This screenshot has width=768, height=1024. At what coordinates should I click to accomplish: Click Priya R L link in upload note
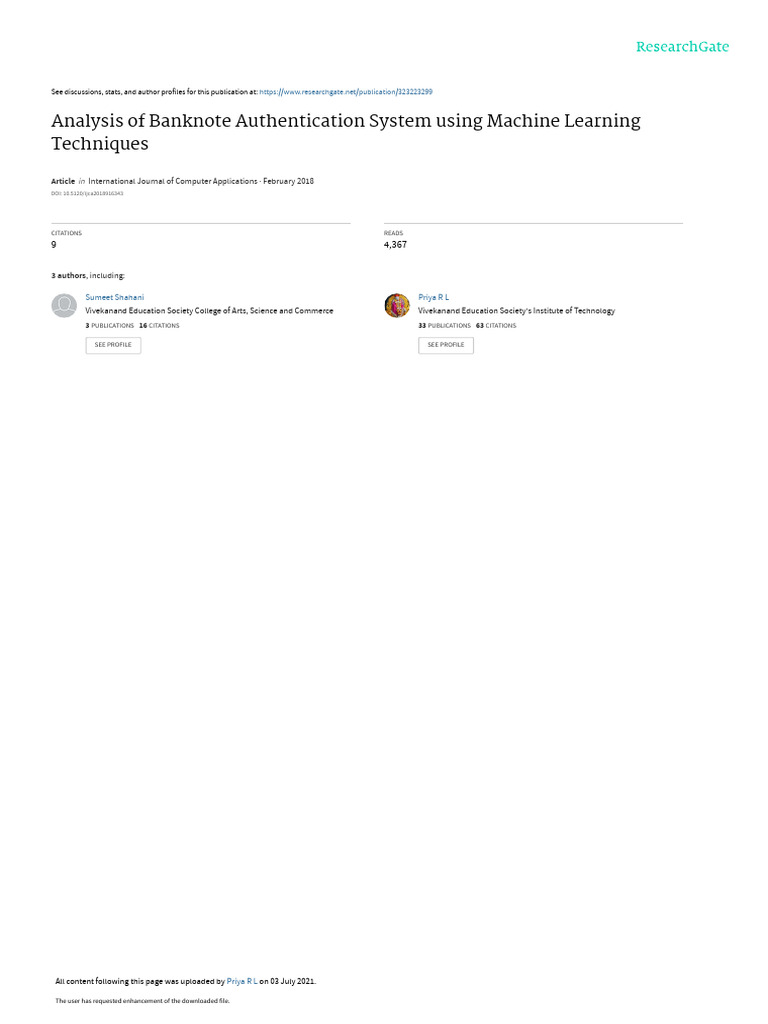tap(242, 981)
